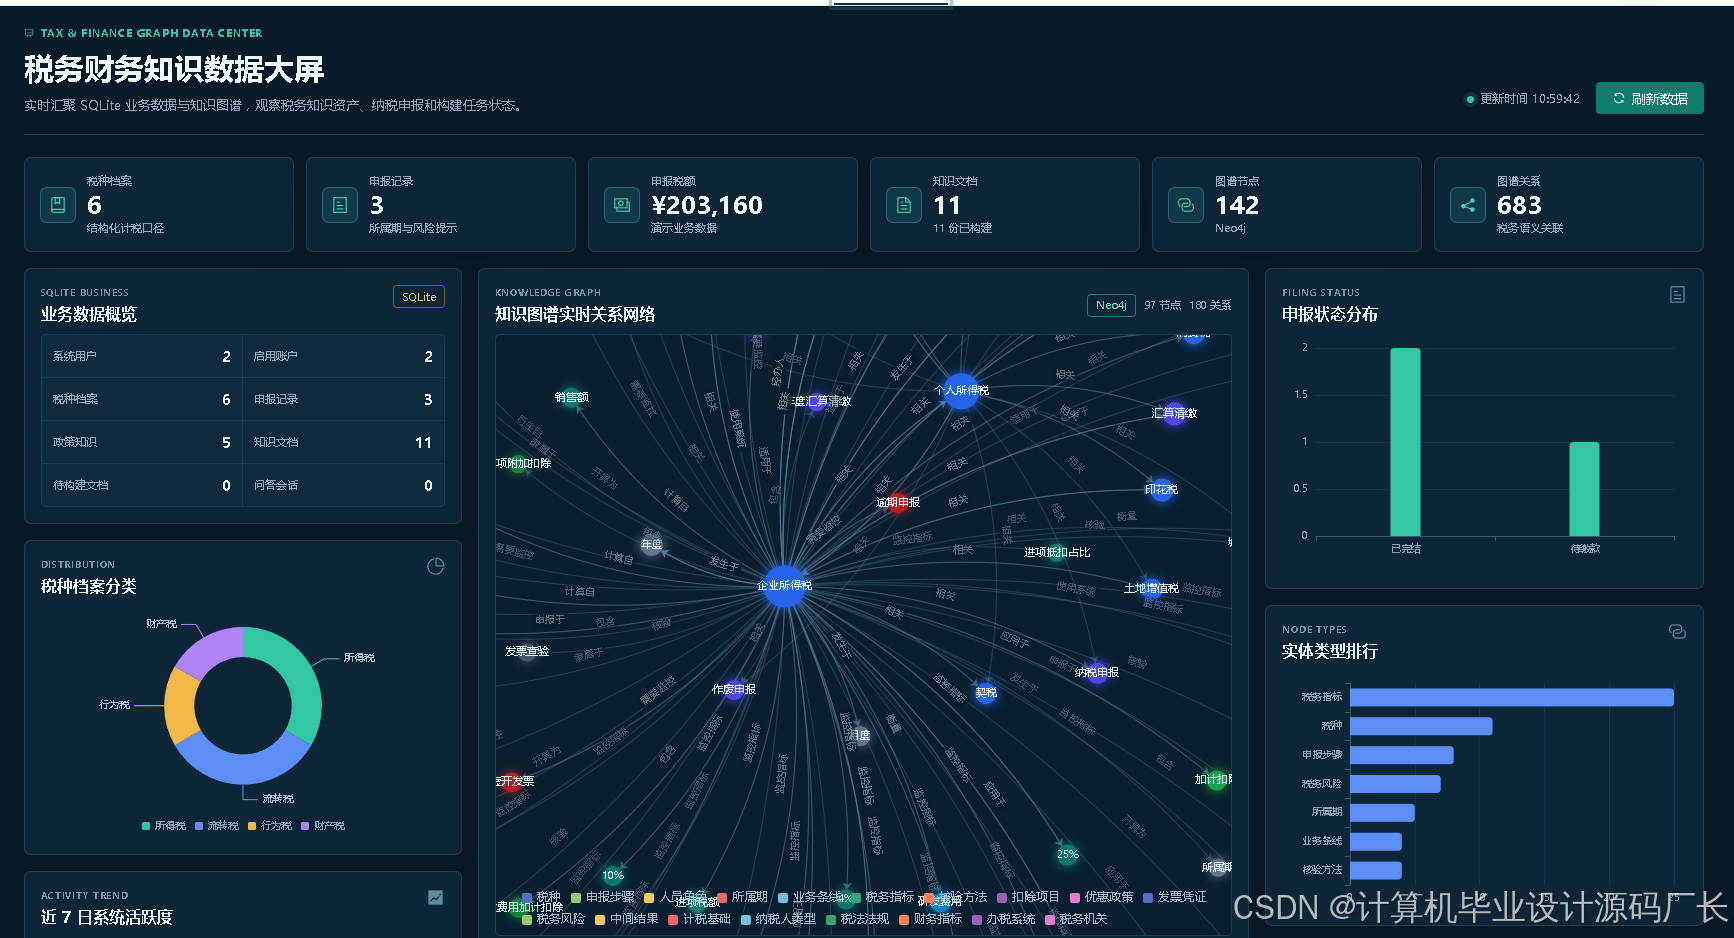Screen dimensions: 1734x938
Task: Click the 待构建文档 row in 业务数据概览
Action: pyautogui.click(x=141, y=485)
